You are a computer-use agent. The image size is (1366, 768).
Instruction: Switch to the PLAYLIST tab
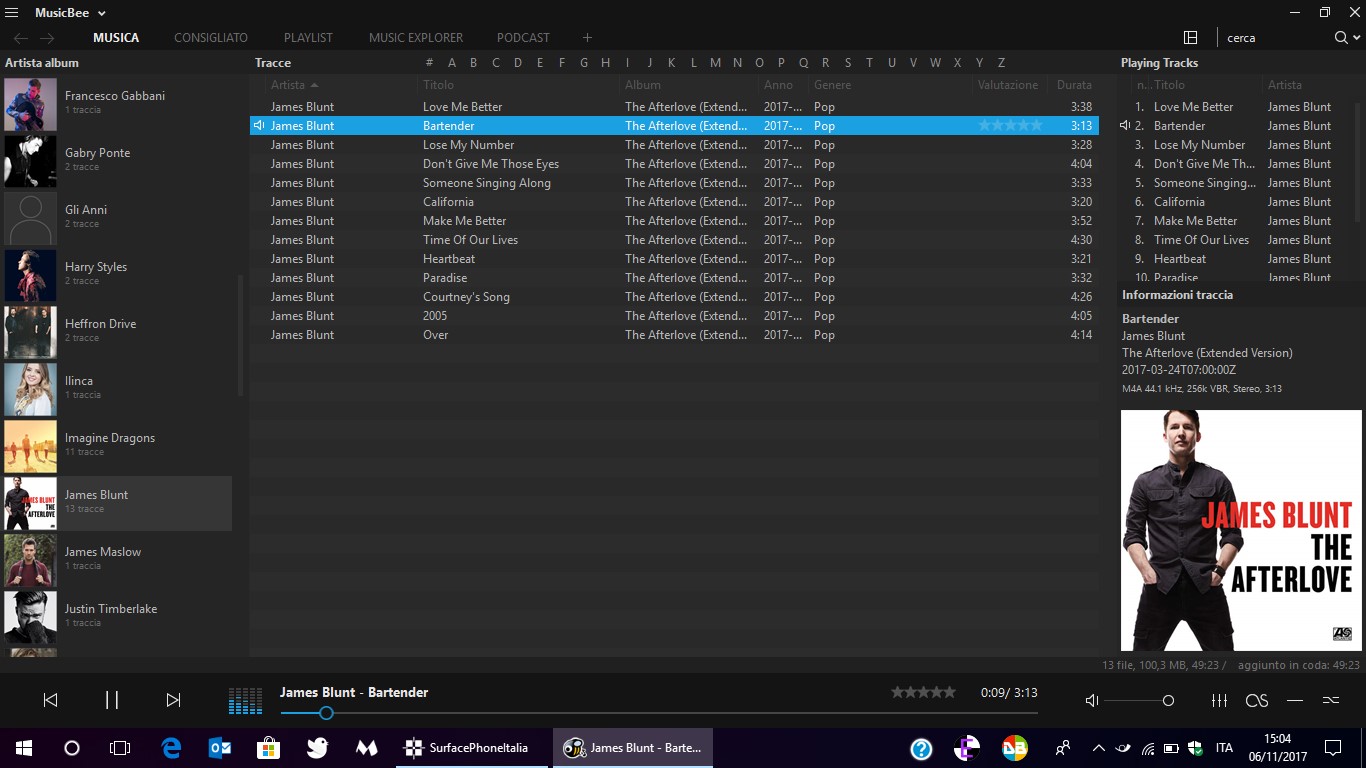pyautogui.click(x=308, y=38)
